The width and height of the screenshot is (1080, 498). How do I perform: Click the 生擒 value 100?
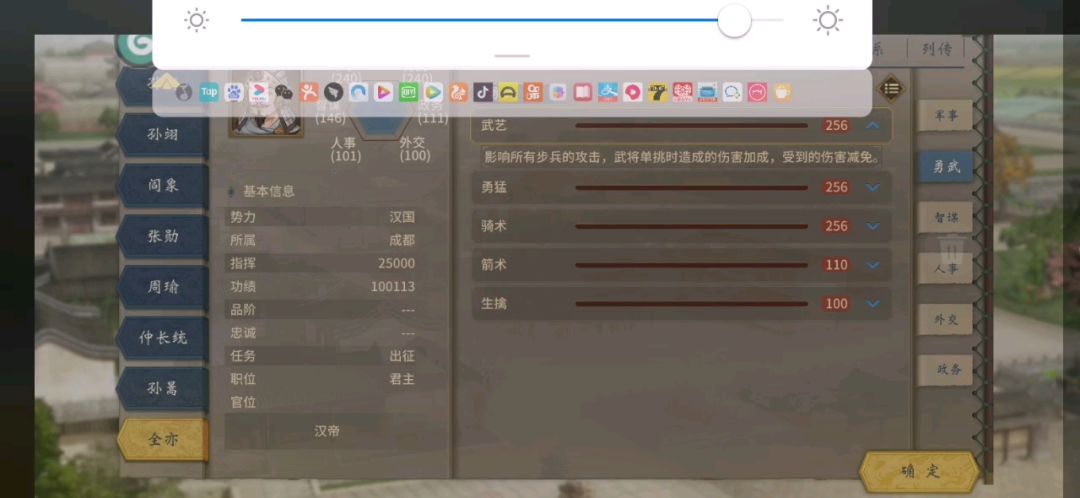pyautogui.click(x=836, y=304)
